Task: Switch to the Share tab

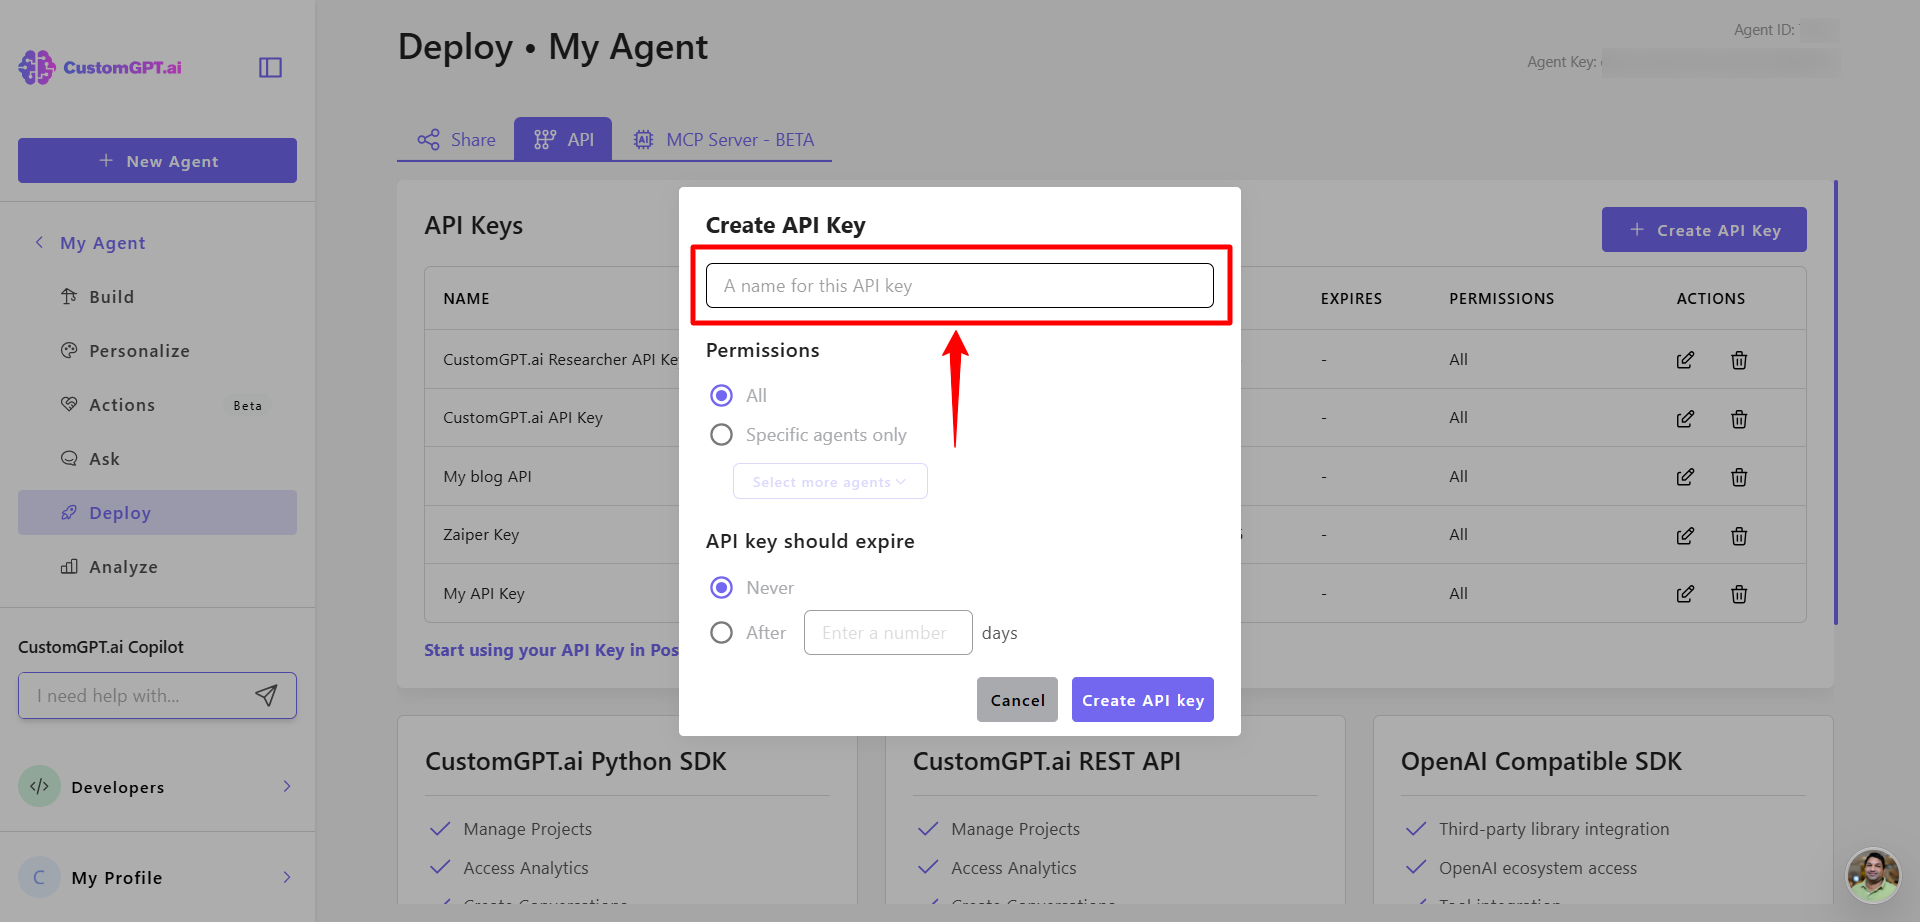Action: 456,140
